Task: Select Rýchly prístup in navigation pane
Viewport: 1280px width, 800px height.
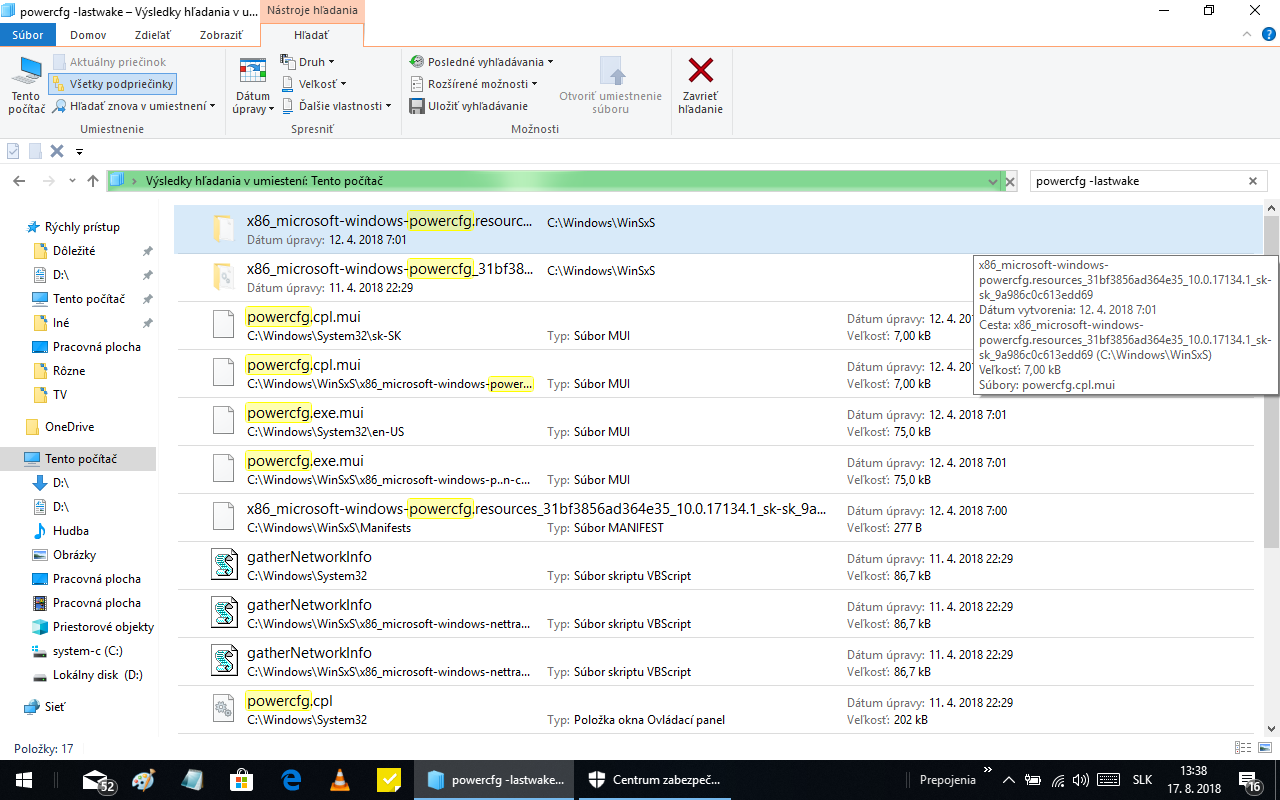Action: click(82, 227)
